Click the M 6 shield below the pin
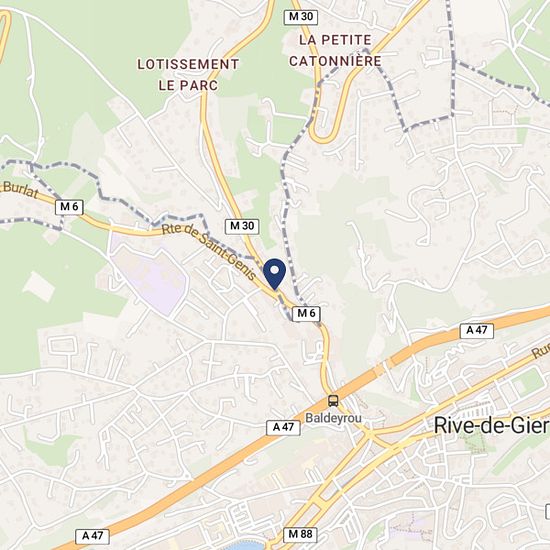 tap(306, 314)
